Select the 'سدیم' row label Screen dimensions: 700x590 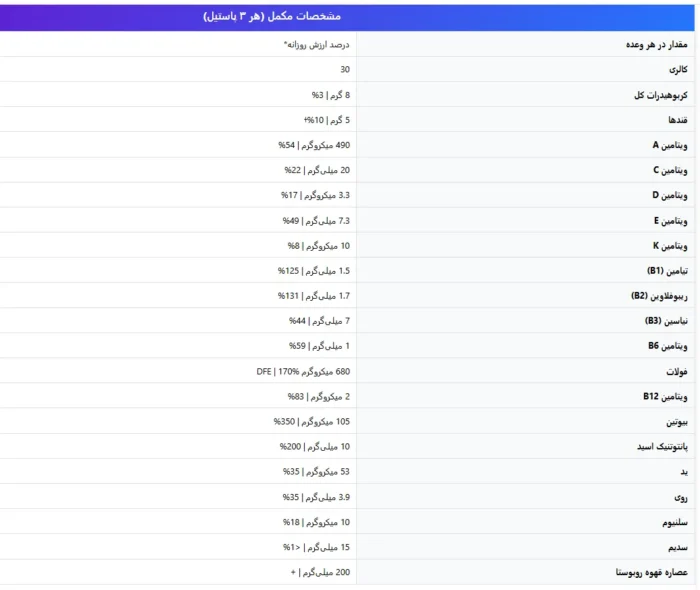point(678,547)
